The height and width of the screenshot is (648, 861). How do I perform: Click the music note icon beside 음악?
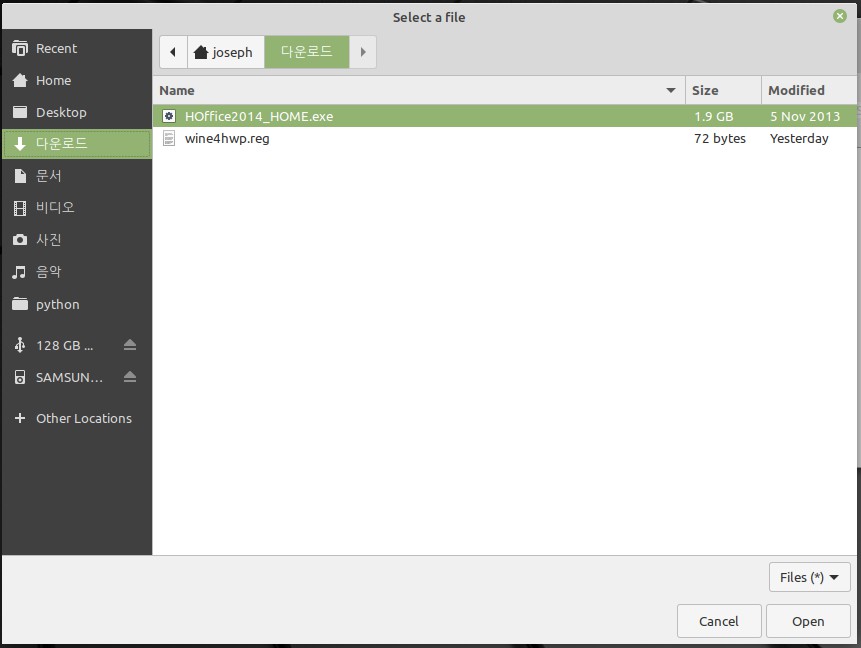19,272
